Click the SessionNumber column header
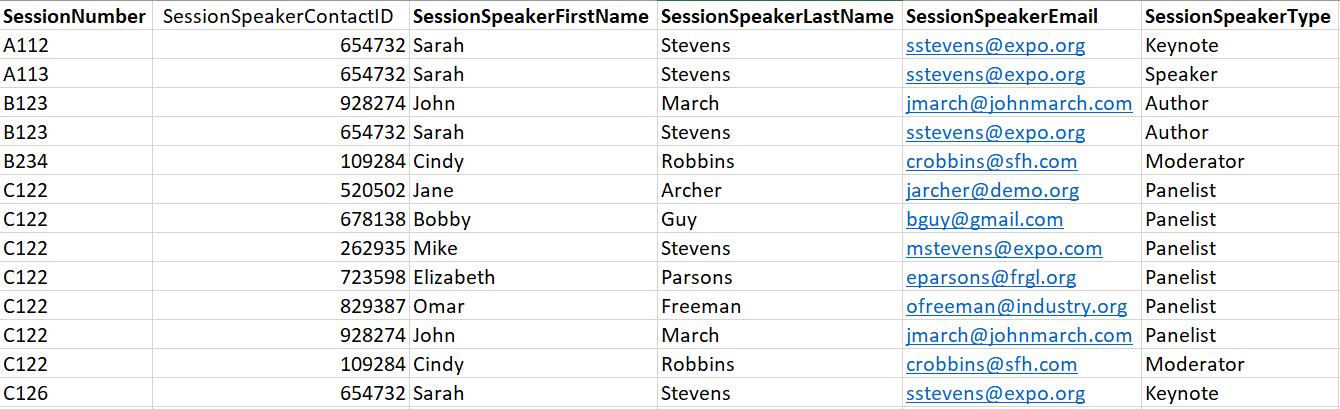1340x409 pixels. click(x=75, y=17)
